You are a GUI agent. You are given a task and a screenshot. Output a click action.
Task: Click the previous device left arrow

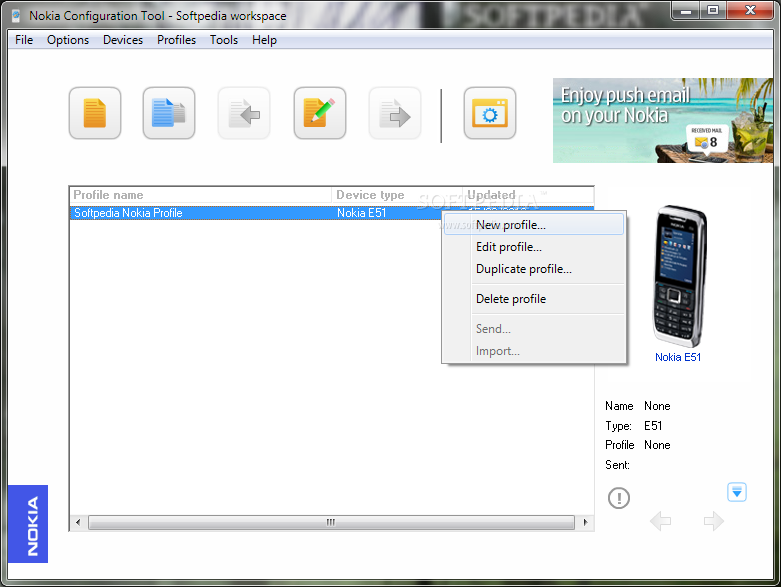660,521
